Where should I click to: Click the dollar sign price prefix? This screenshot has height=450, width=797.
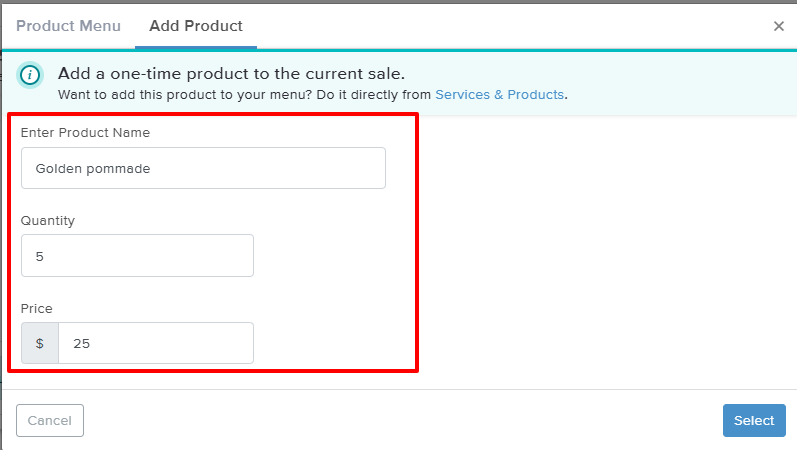[x=40, y=343]
